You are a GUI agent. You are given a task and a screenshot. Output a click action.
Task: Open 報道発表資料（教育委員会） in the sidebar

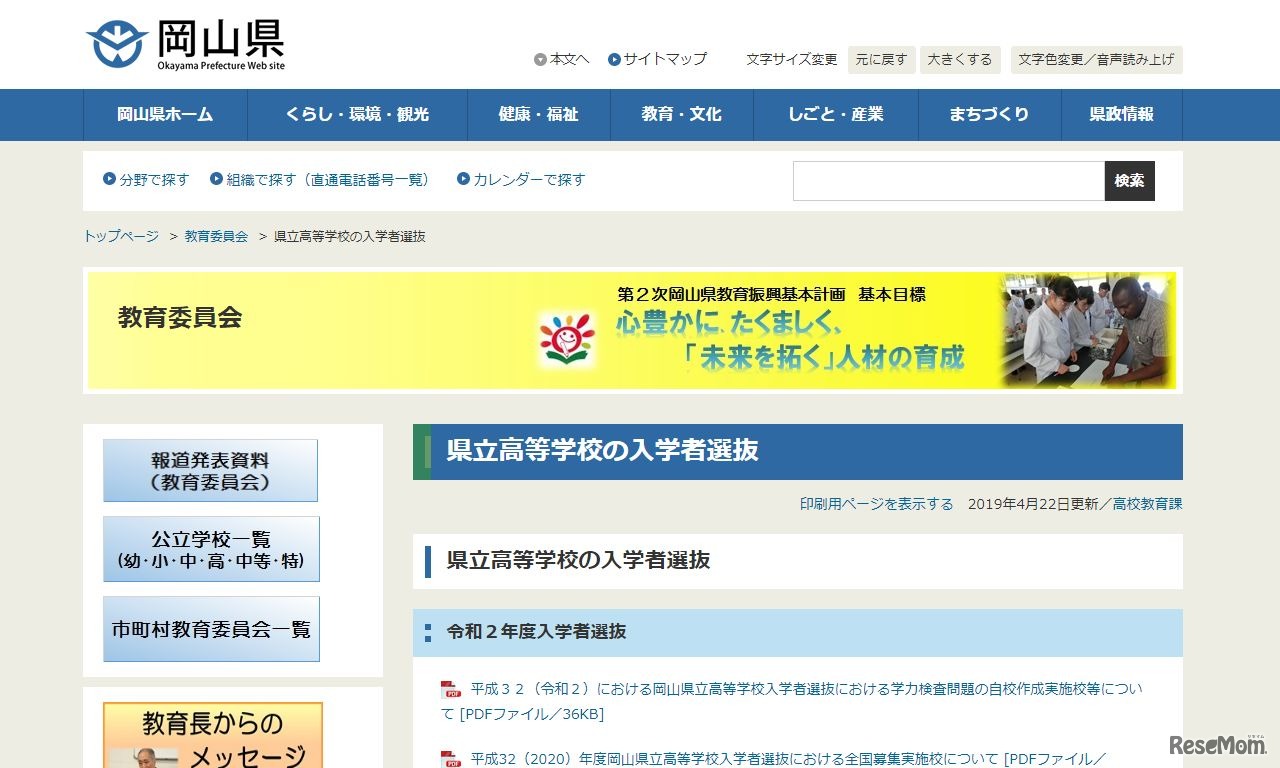click(x=210, y=470)
